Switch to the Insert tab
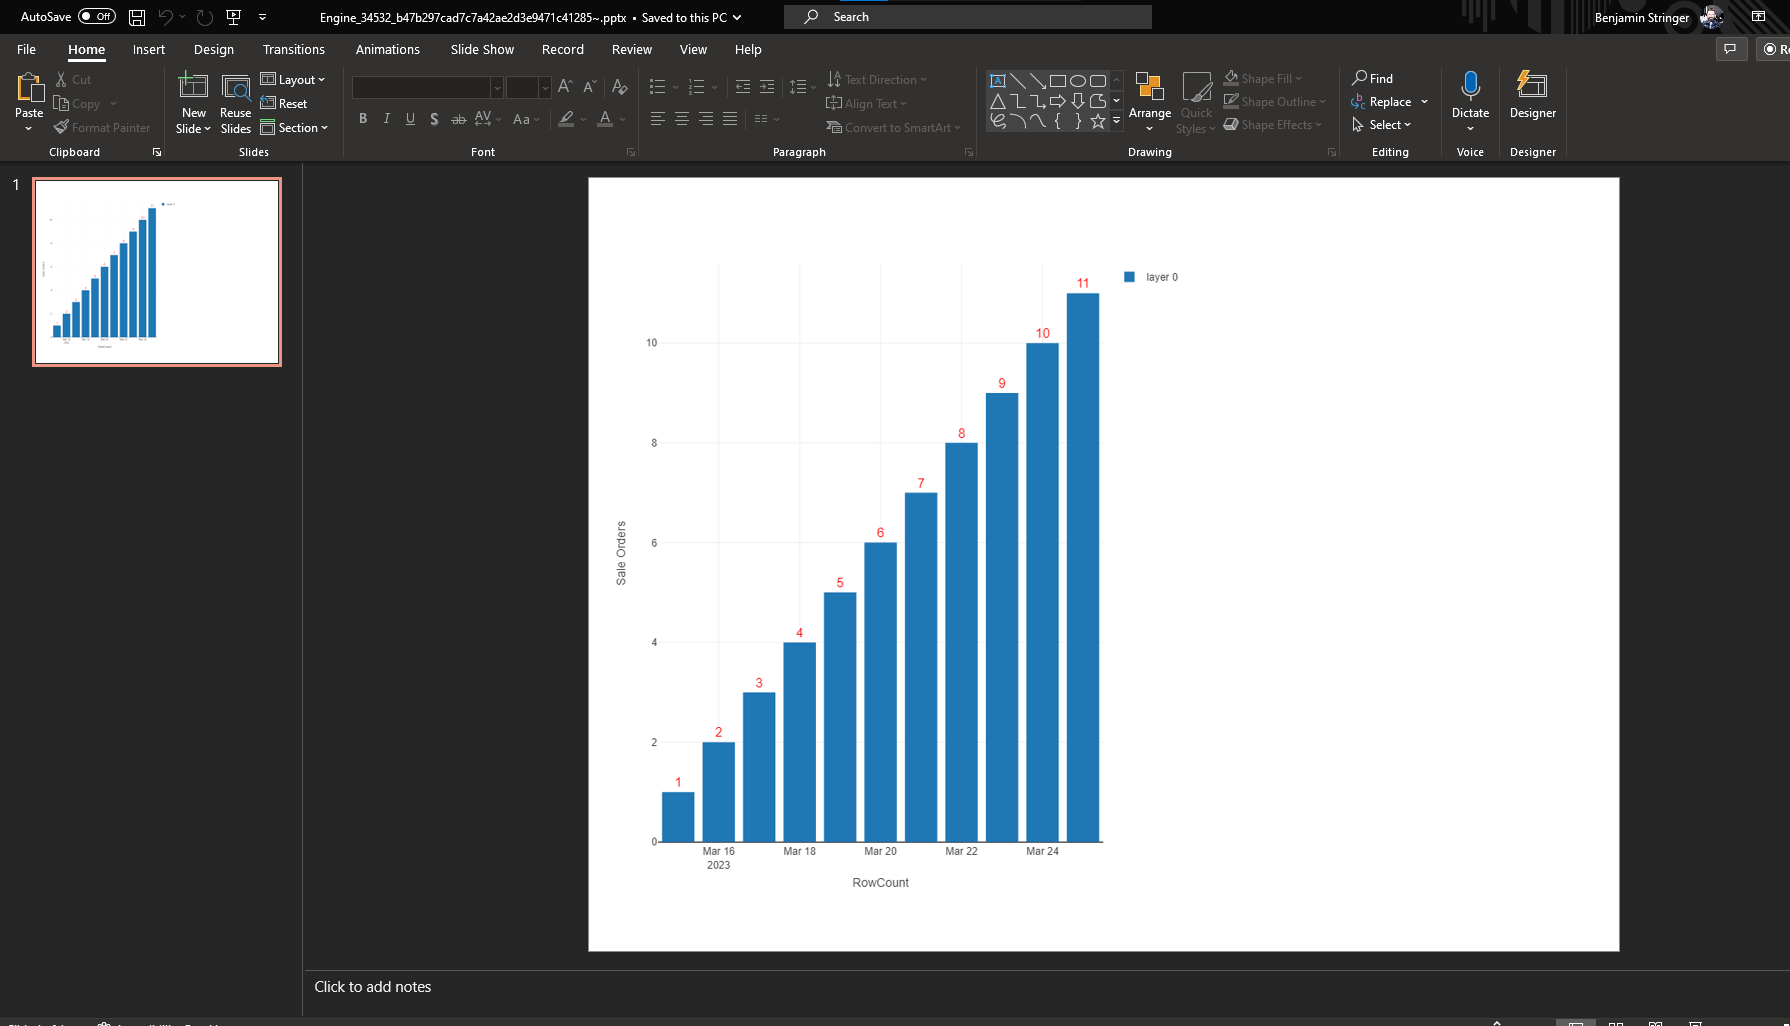Viewport: 1790px width, 1026px height. 149,49
